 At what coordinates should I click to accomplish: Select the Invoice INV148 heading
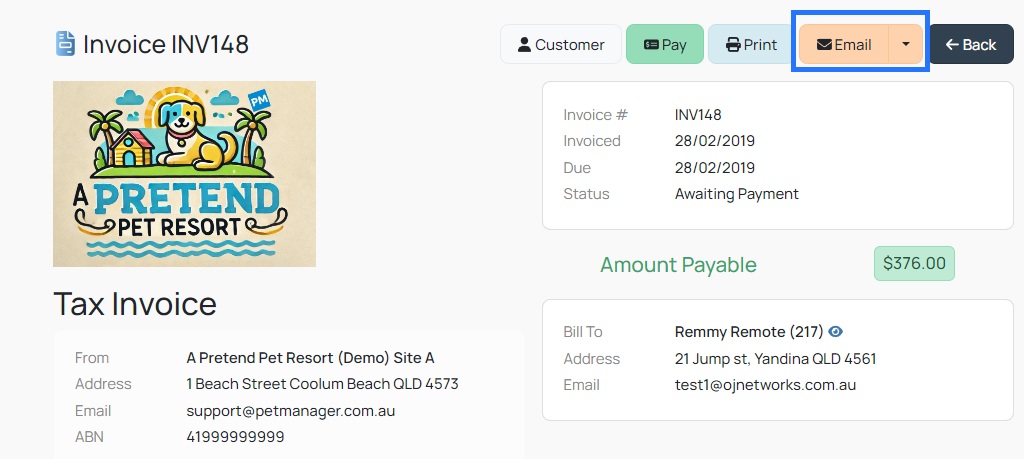166,44
